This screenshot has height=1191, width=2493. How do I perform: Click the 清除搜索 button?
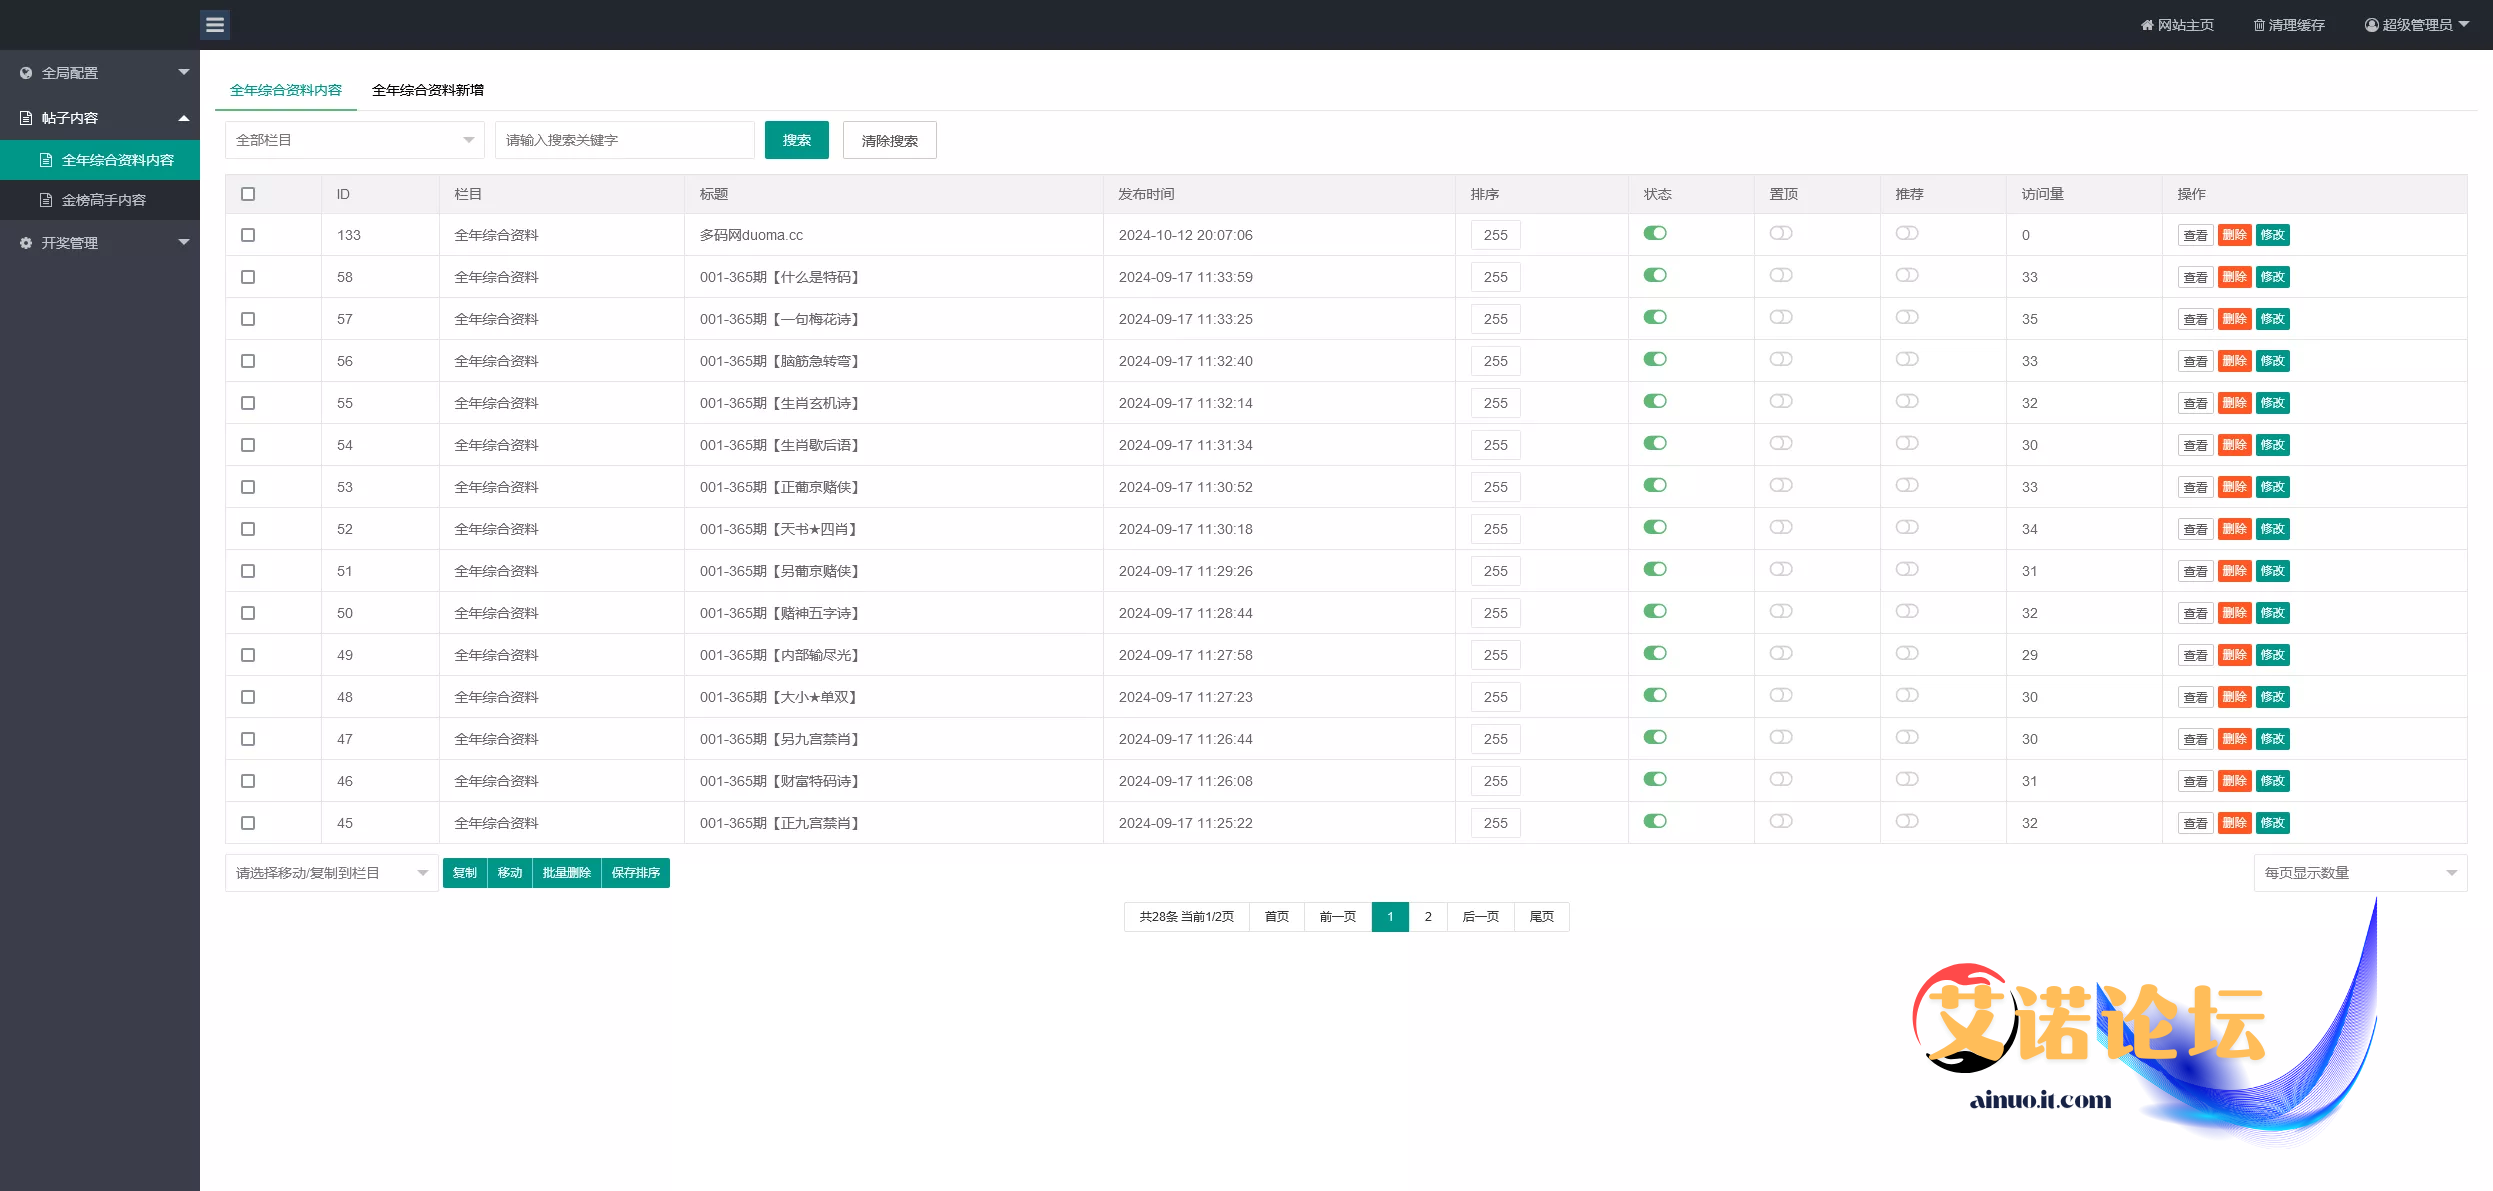890,140
